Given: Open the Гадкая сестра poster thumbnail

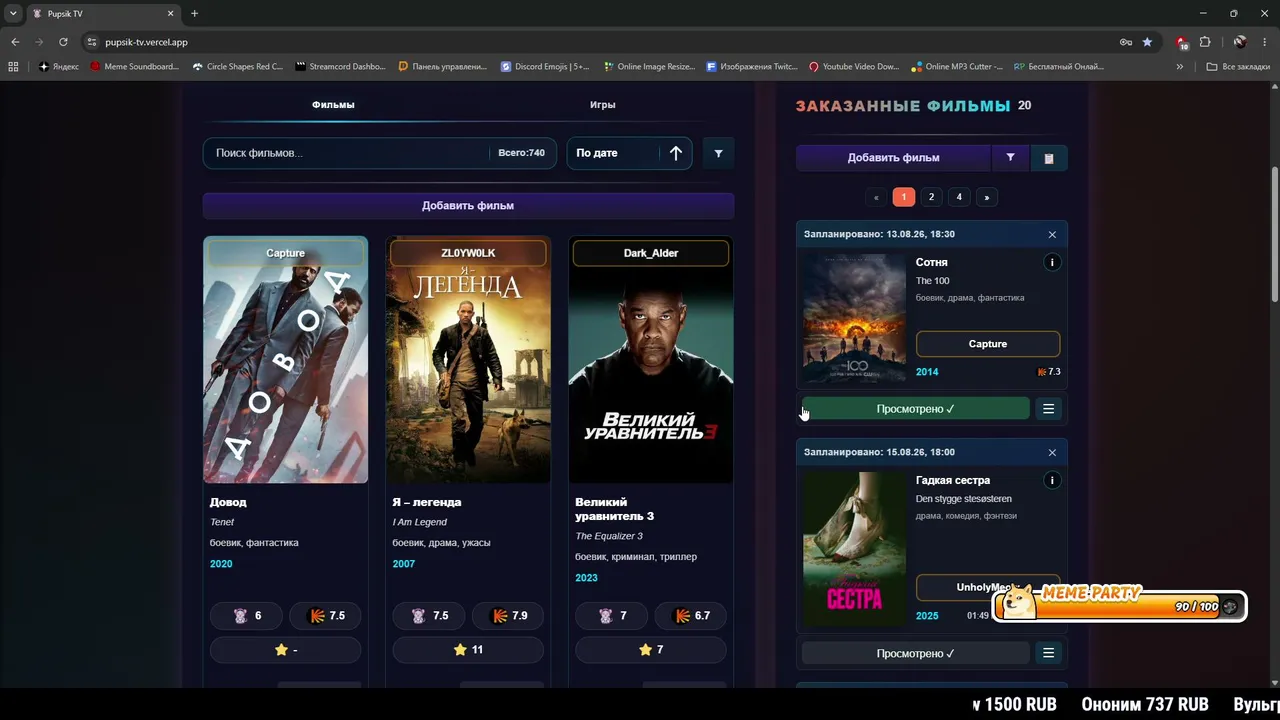Looking at the screenshot, I should click(855, 549).
